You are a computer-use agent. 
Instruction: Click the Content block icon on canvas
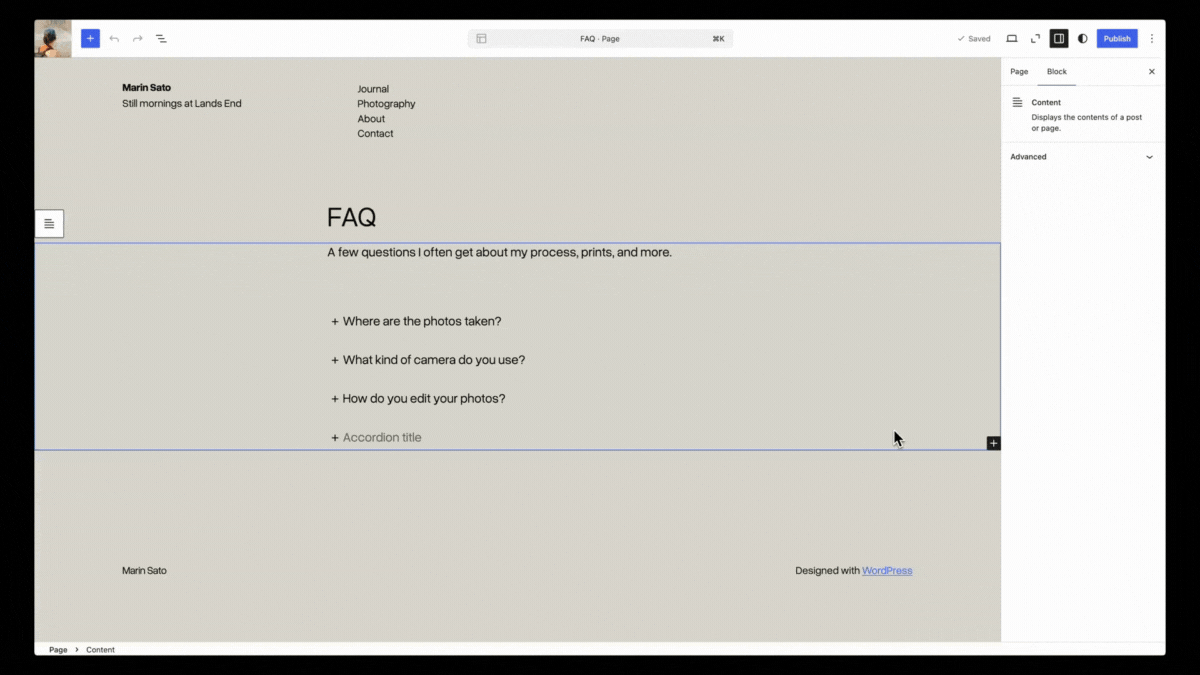click(49, 224)
